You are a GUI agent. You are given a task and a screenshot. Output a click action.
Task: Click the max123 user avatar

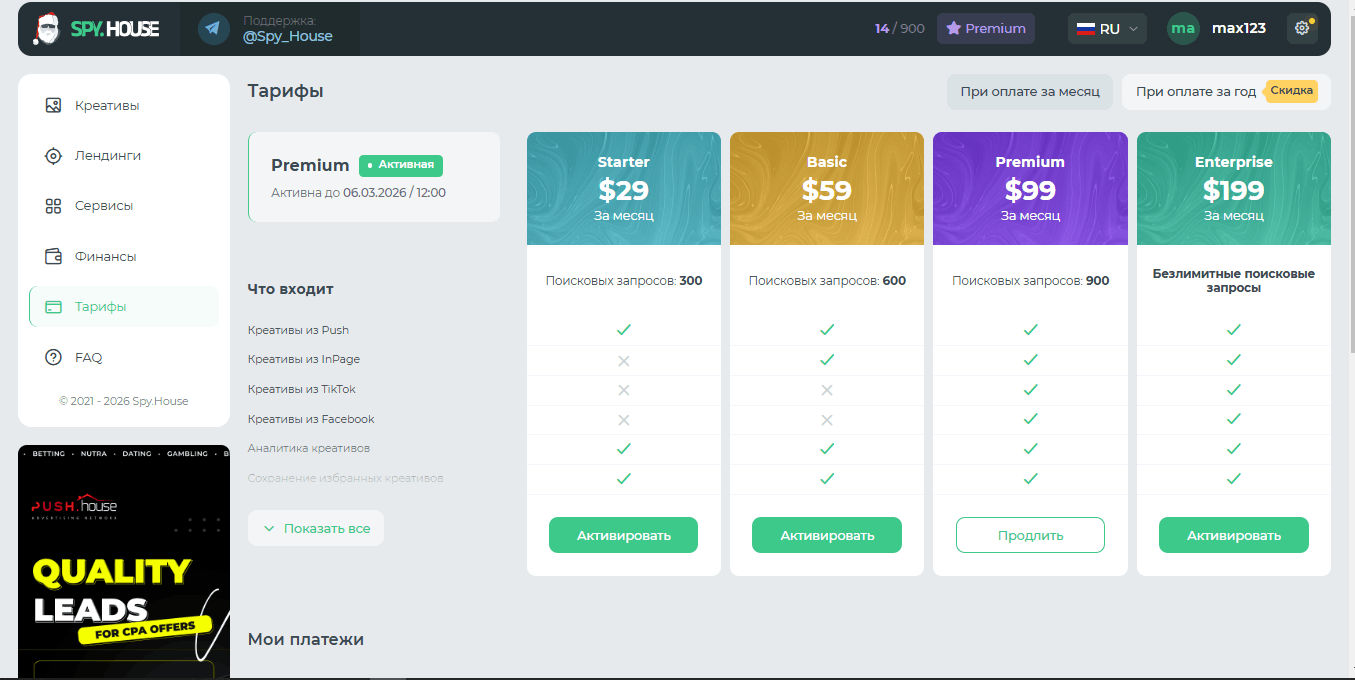(x=1183, y=29)
